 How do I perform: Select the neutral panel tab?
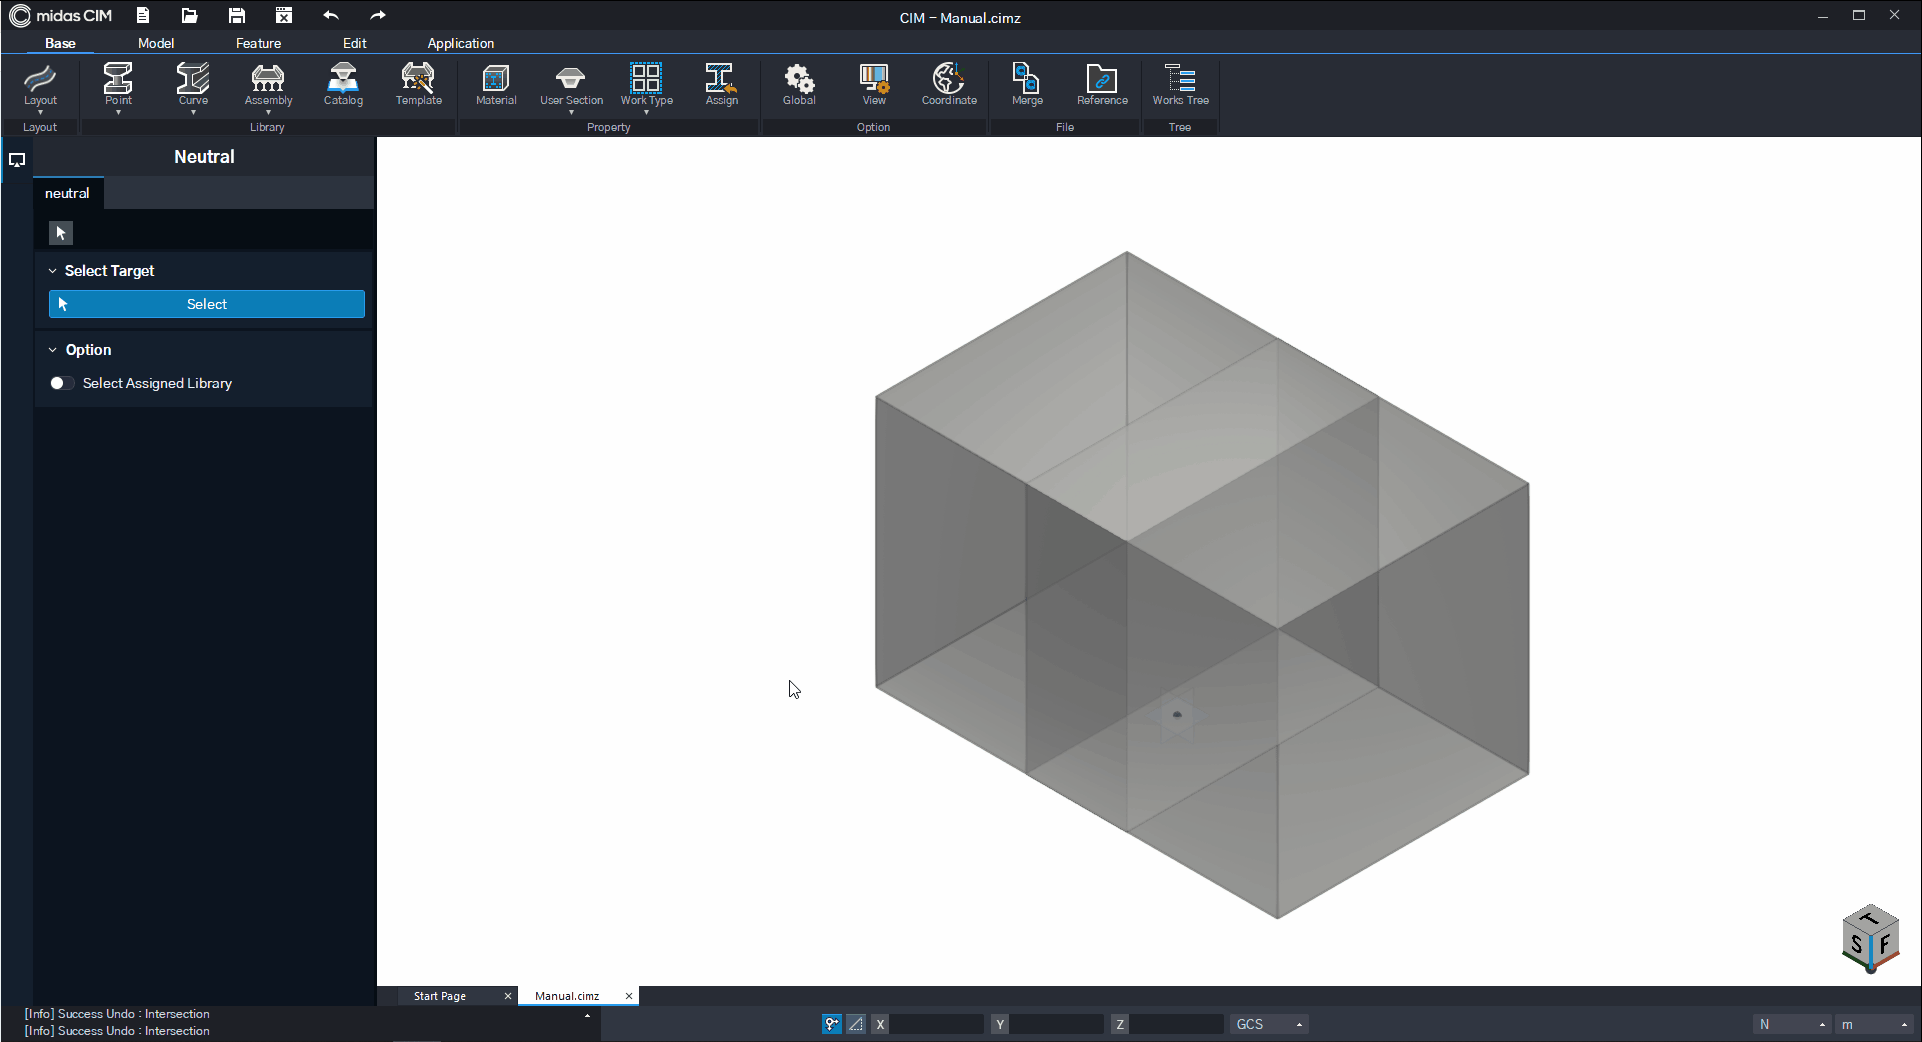[x=67, y=193]
